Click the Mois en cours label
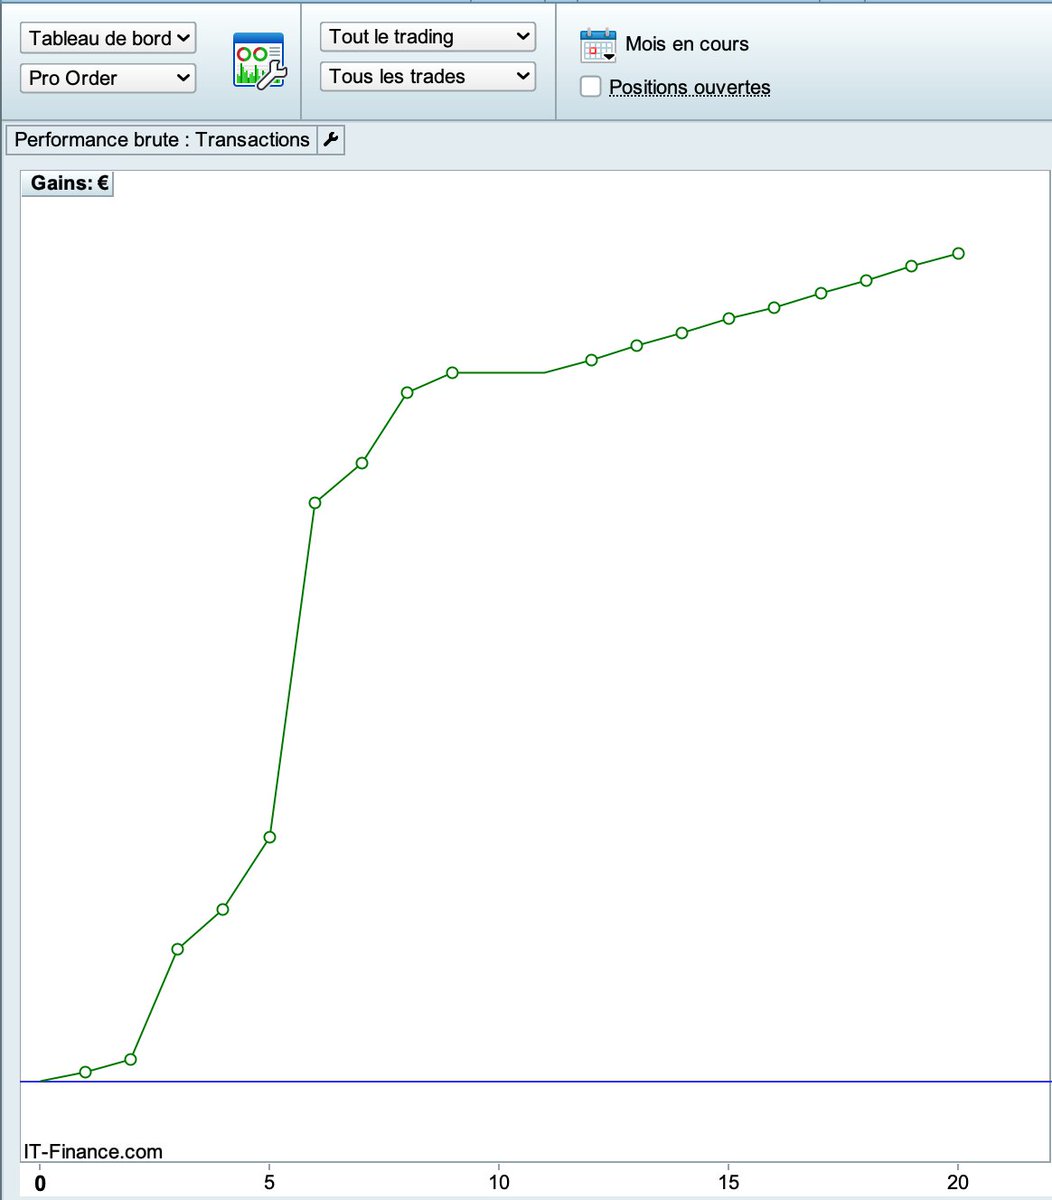The height and width of the screenshot is (1200, 1052). tap(687, 44)
